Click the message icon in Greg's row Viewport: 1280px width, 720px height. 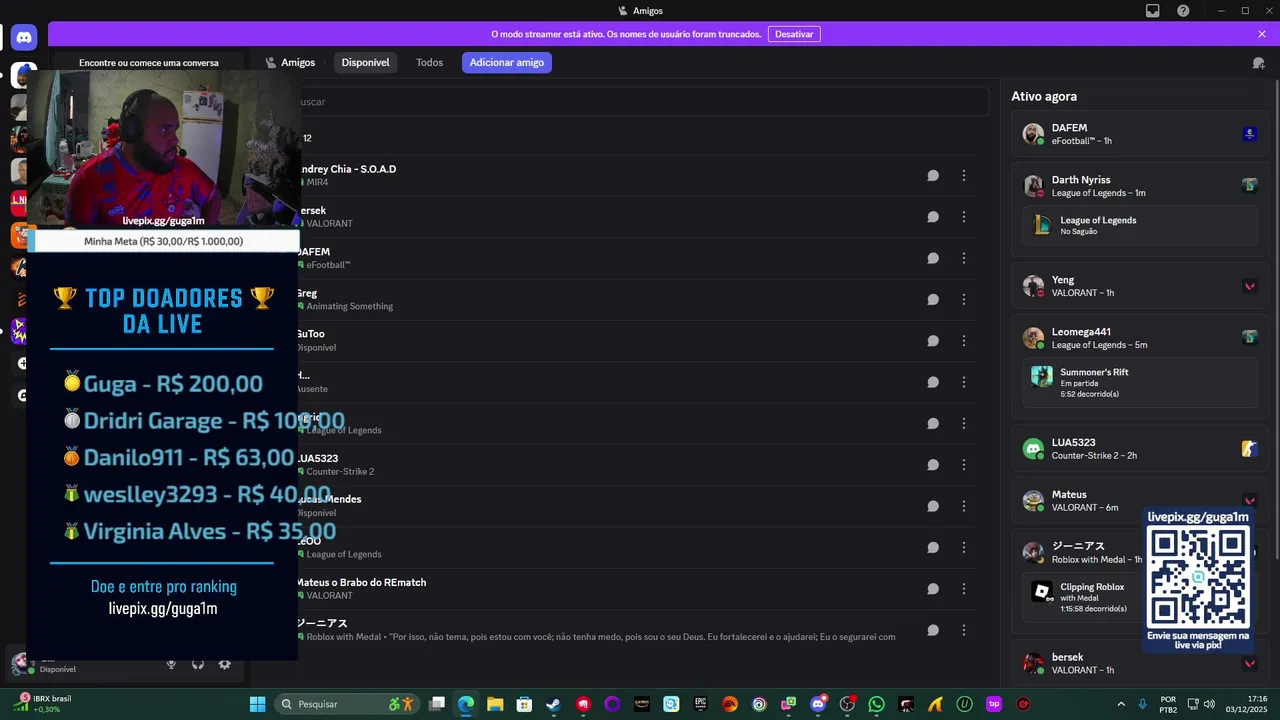point(933,300)
